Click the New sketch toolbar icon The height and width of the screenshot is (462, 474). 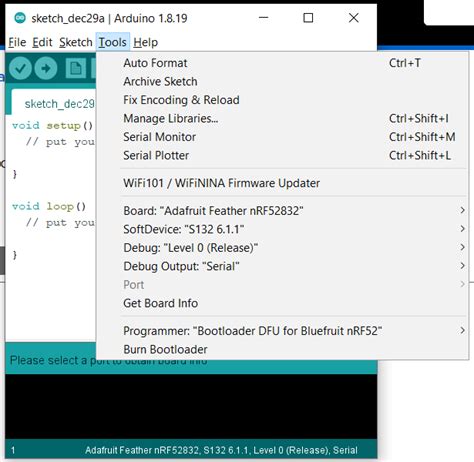[x=76, y=68]
